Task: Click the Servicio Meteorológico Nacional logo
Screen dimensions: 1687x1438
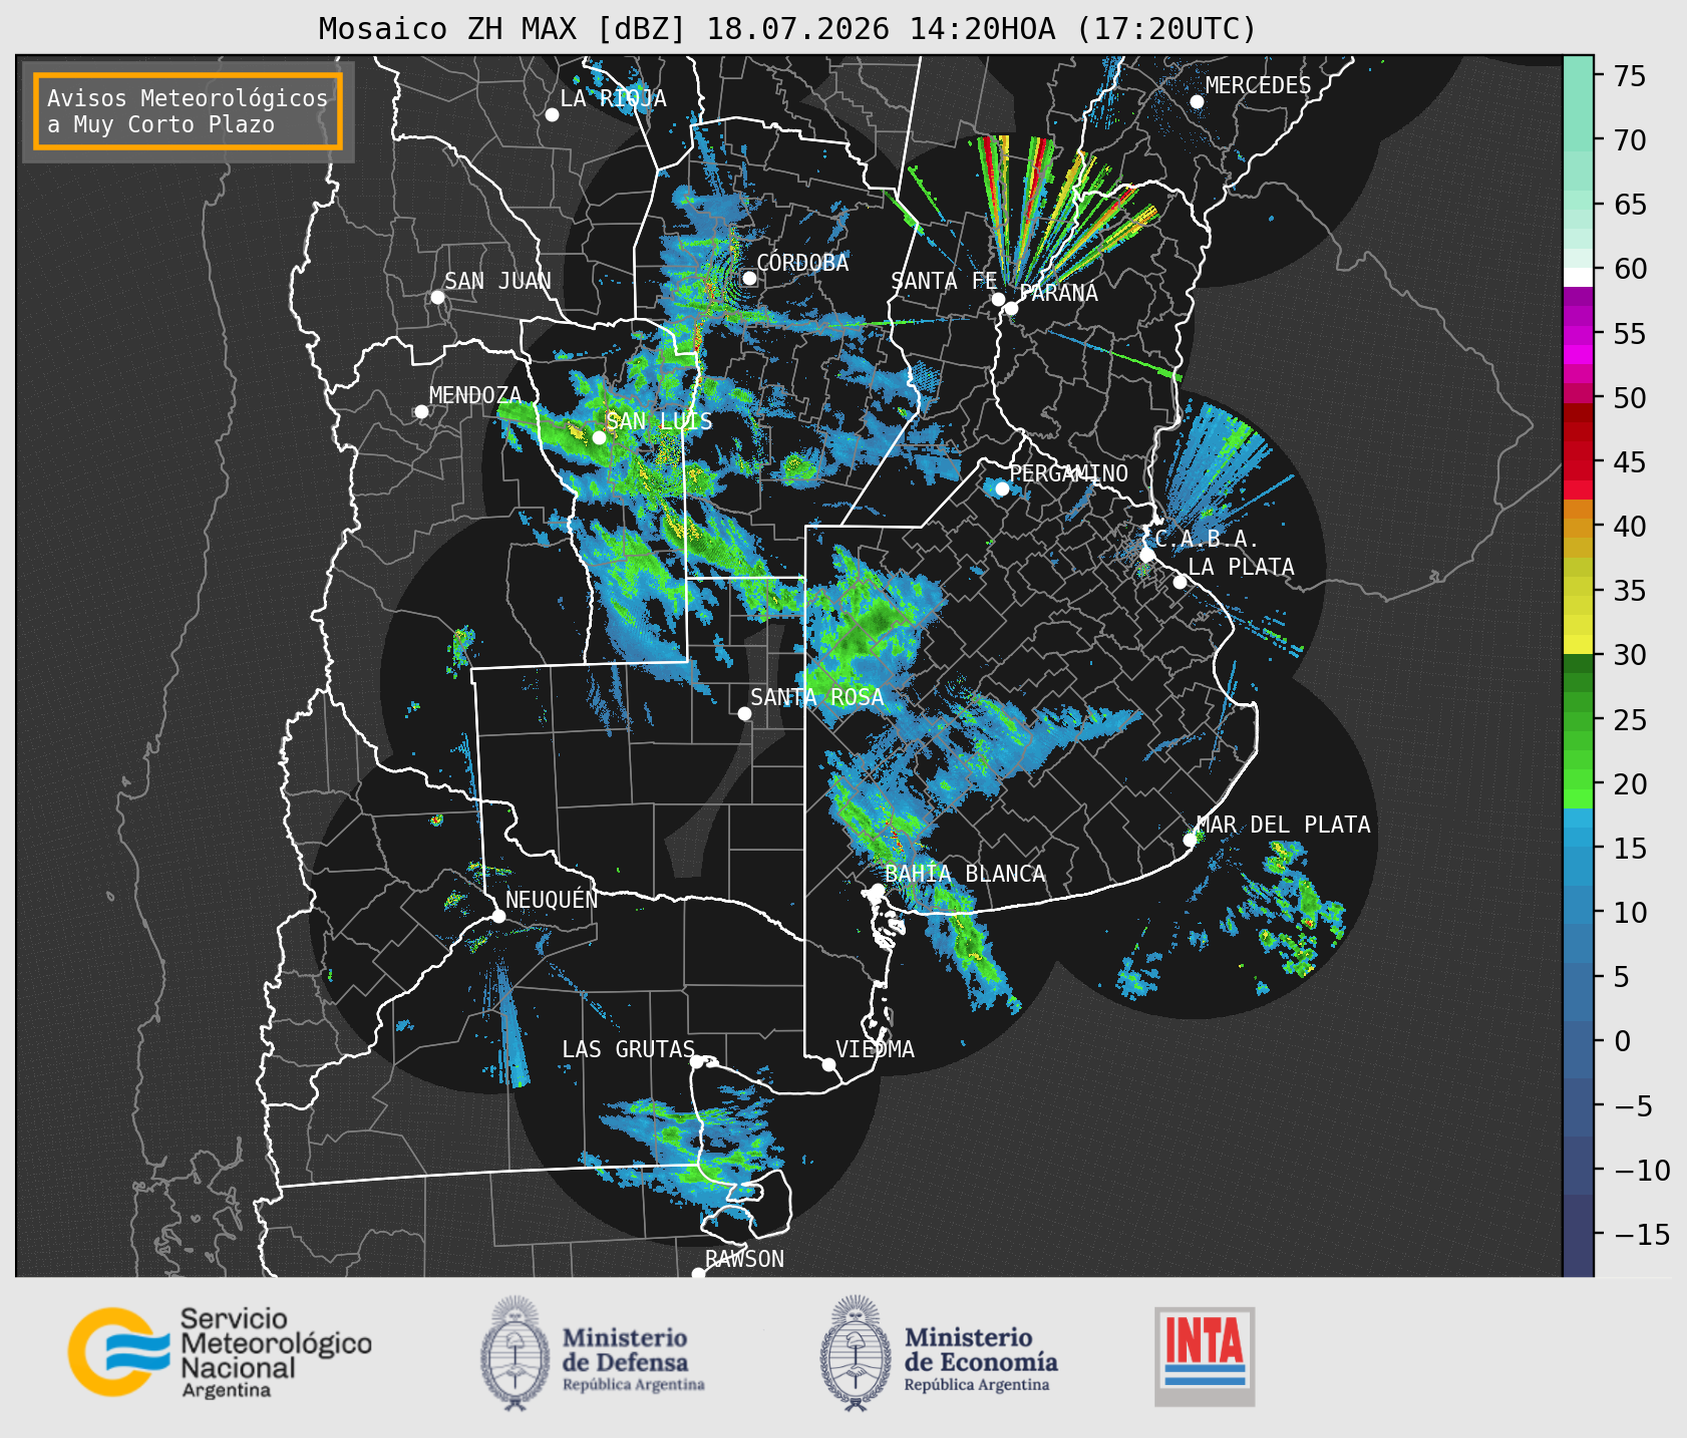Action: pos(220,1352)
